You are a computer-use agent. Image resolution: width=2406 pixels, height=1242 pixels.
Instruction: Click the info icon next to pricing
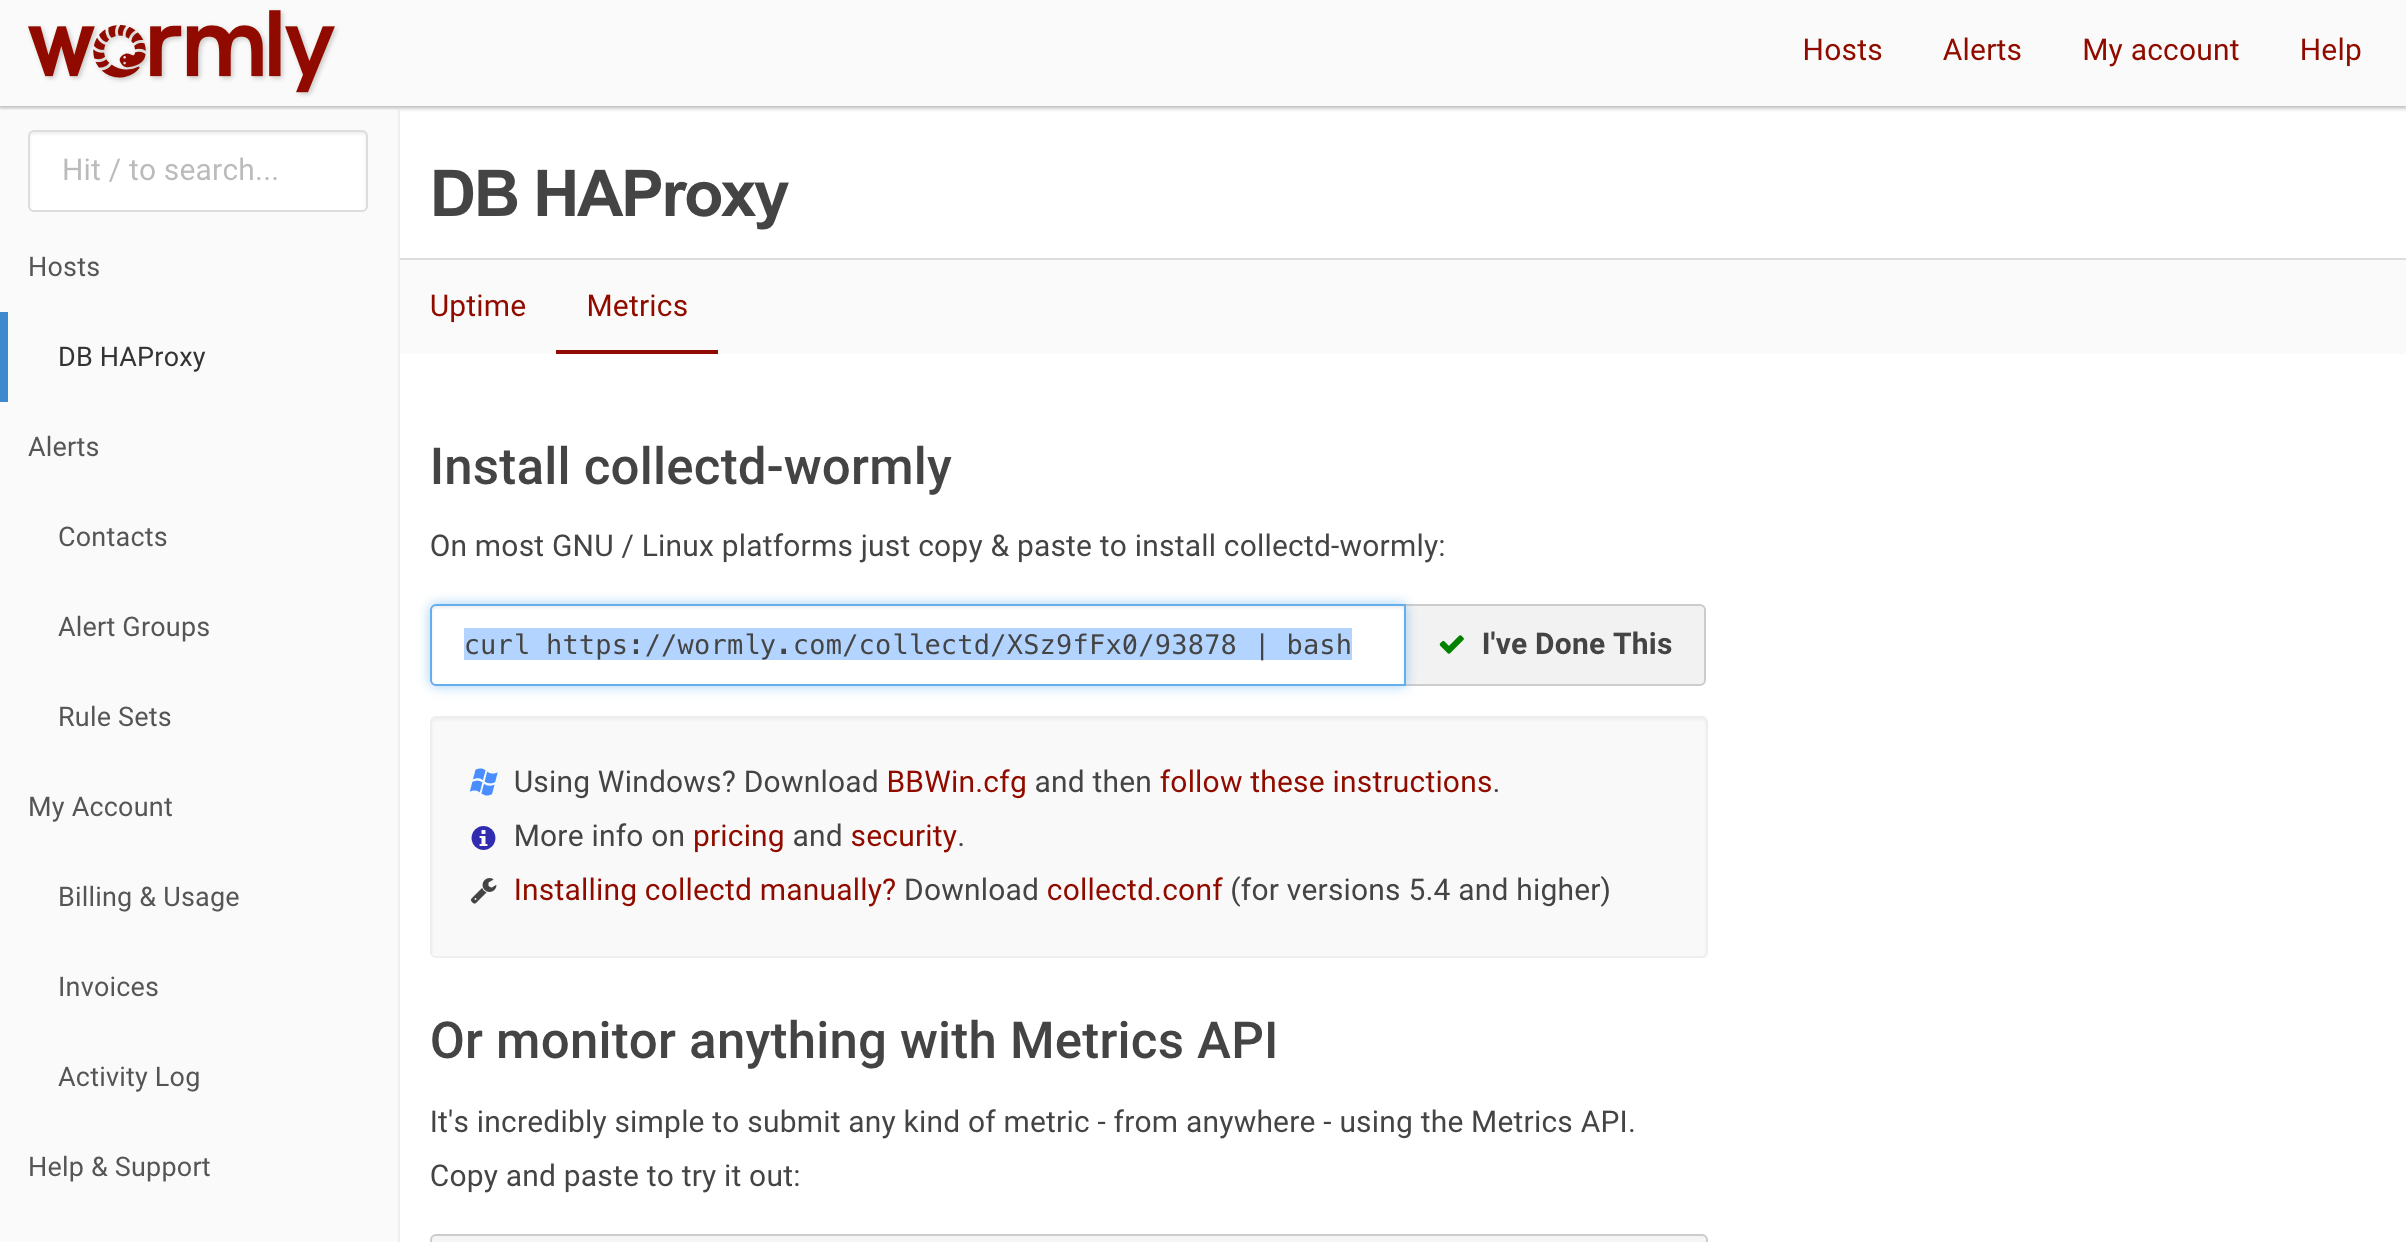[484, 837]
